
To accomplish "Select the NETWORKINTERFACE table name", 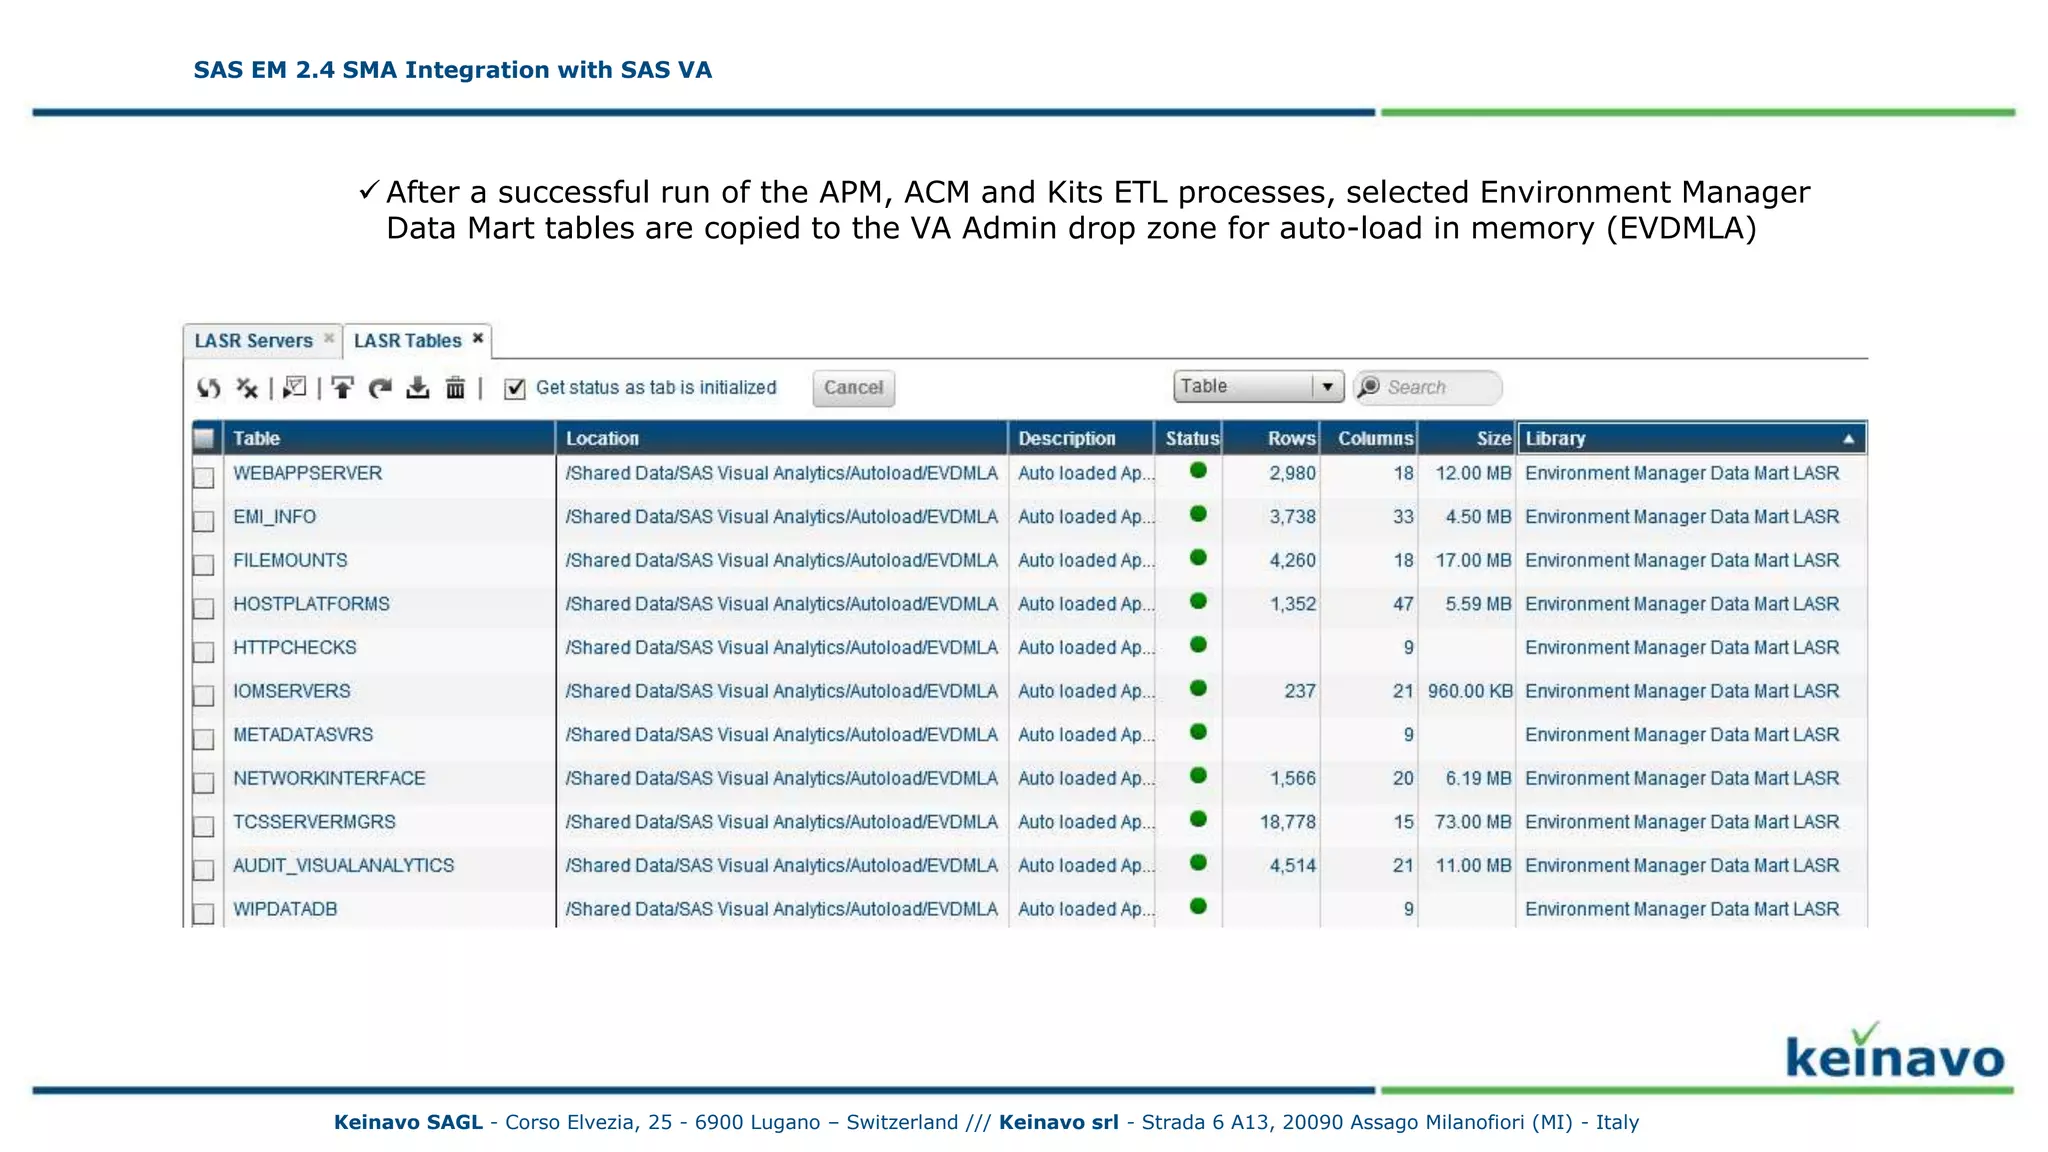I will point(329,778).
